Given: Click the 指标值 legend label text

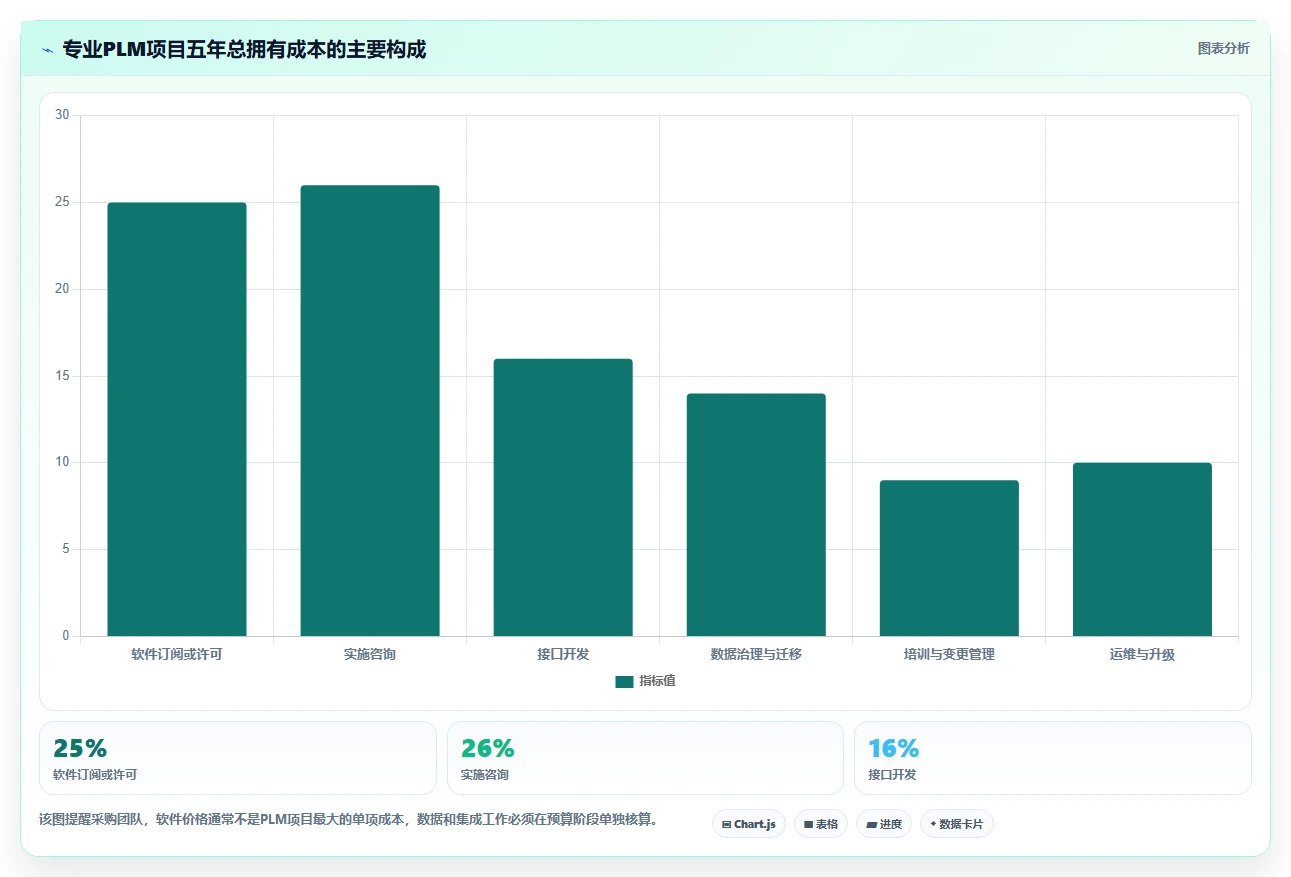Looking at the screenshot, I should pos(658,681).
